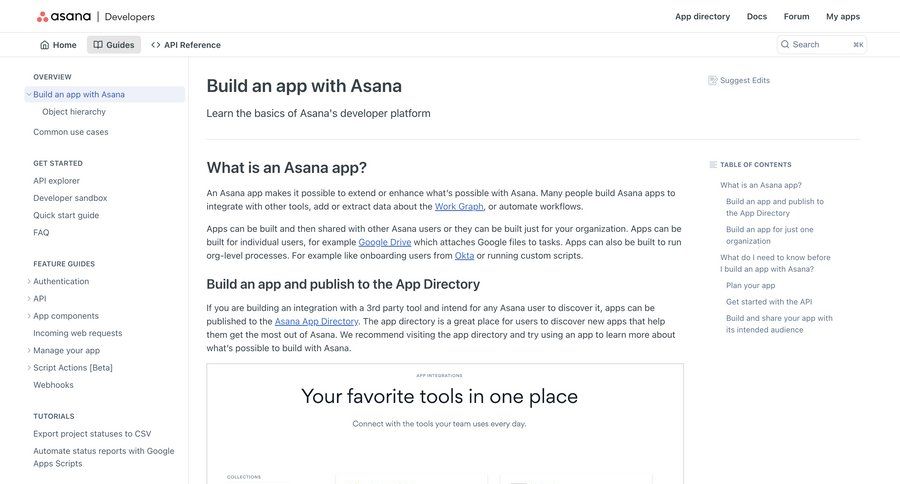
Task: Open Docs in top navigation
Action: (757, 17)
